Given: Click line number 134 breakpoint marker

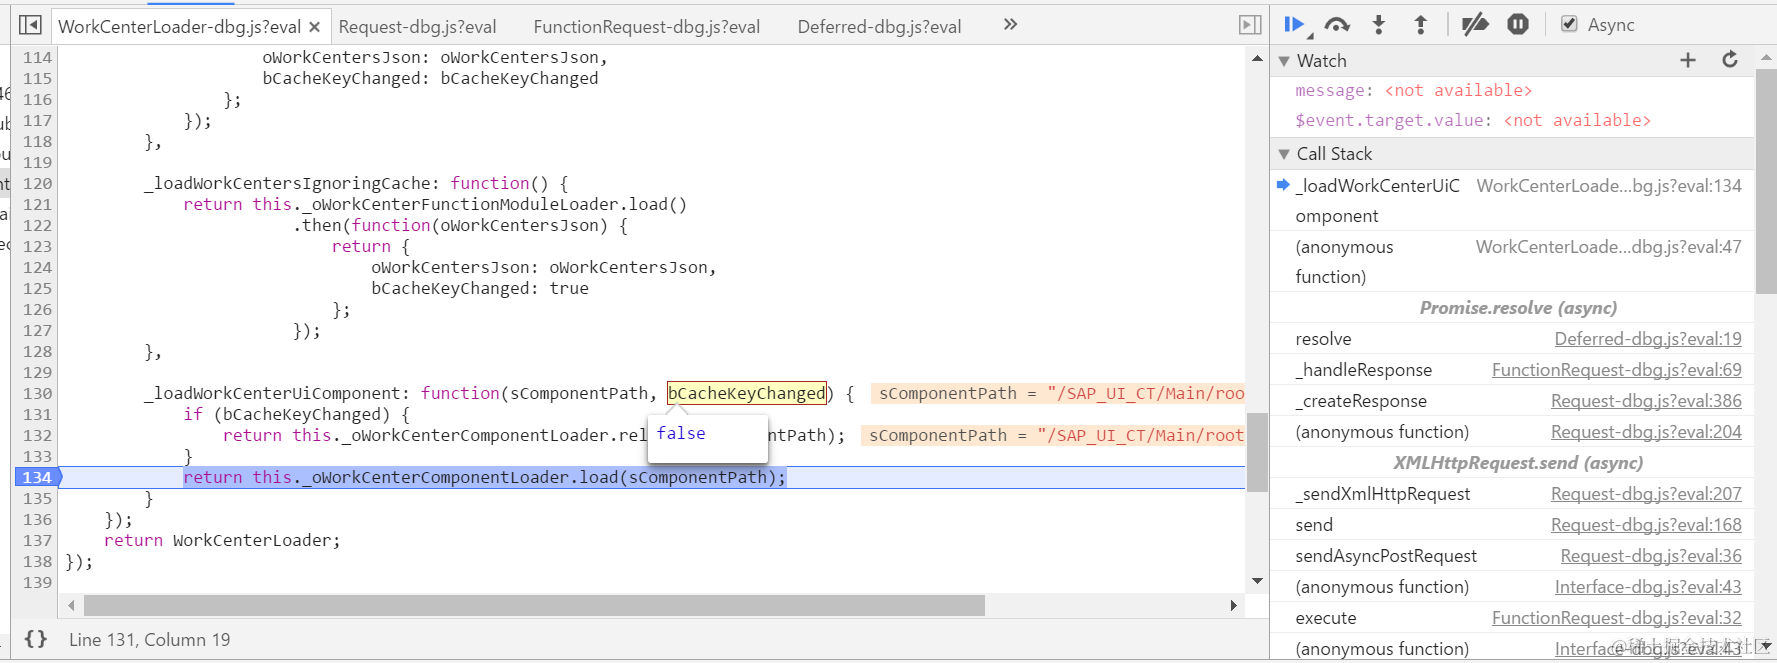Looking at the screenshot, I should [x=38, y=477].
